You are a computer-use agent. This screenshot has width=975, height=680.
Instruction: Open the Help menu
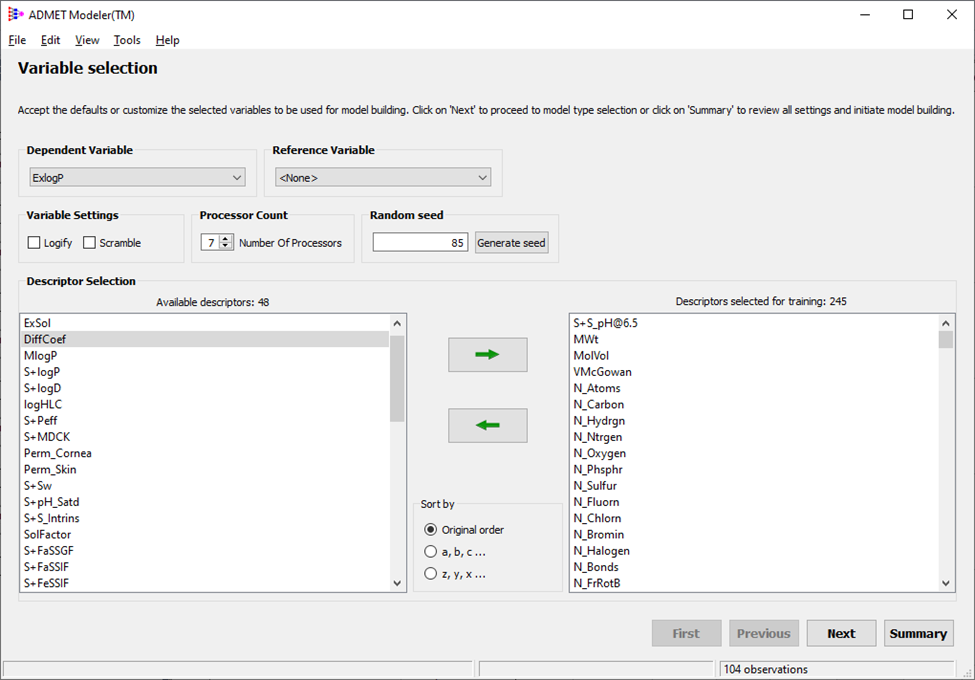coord(167,40)
